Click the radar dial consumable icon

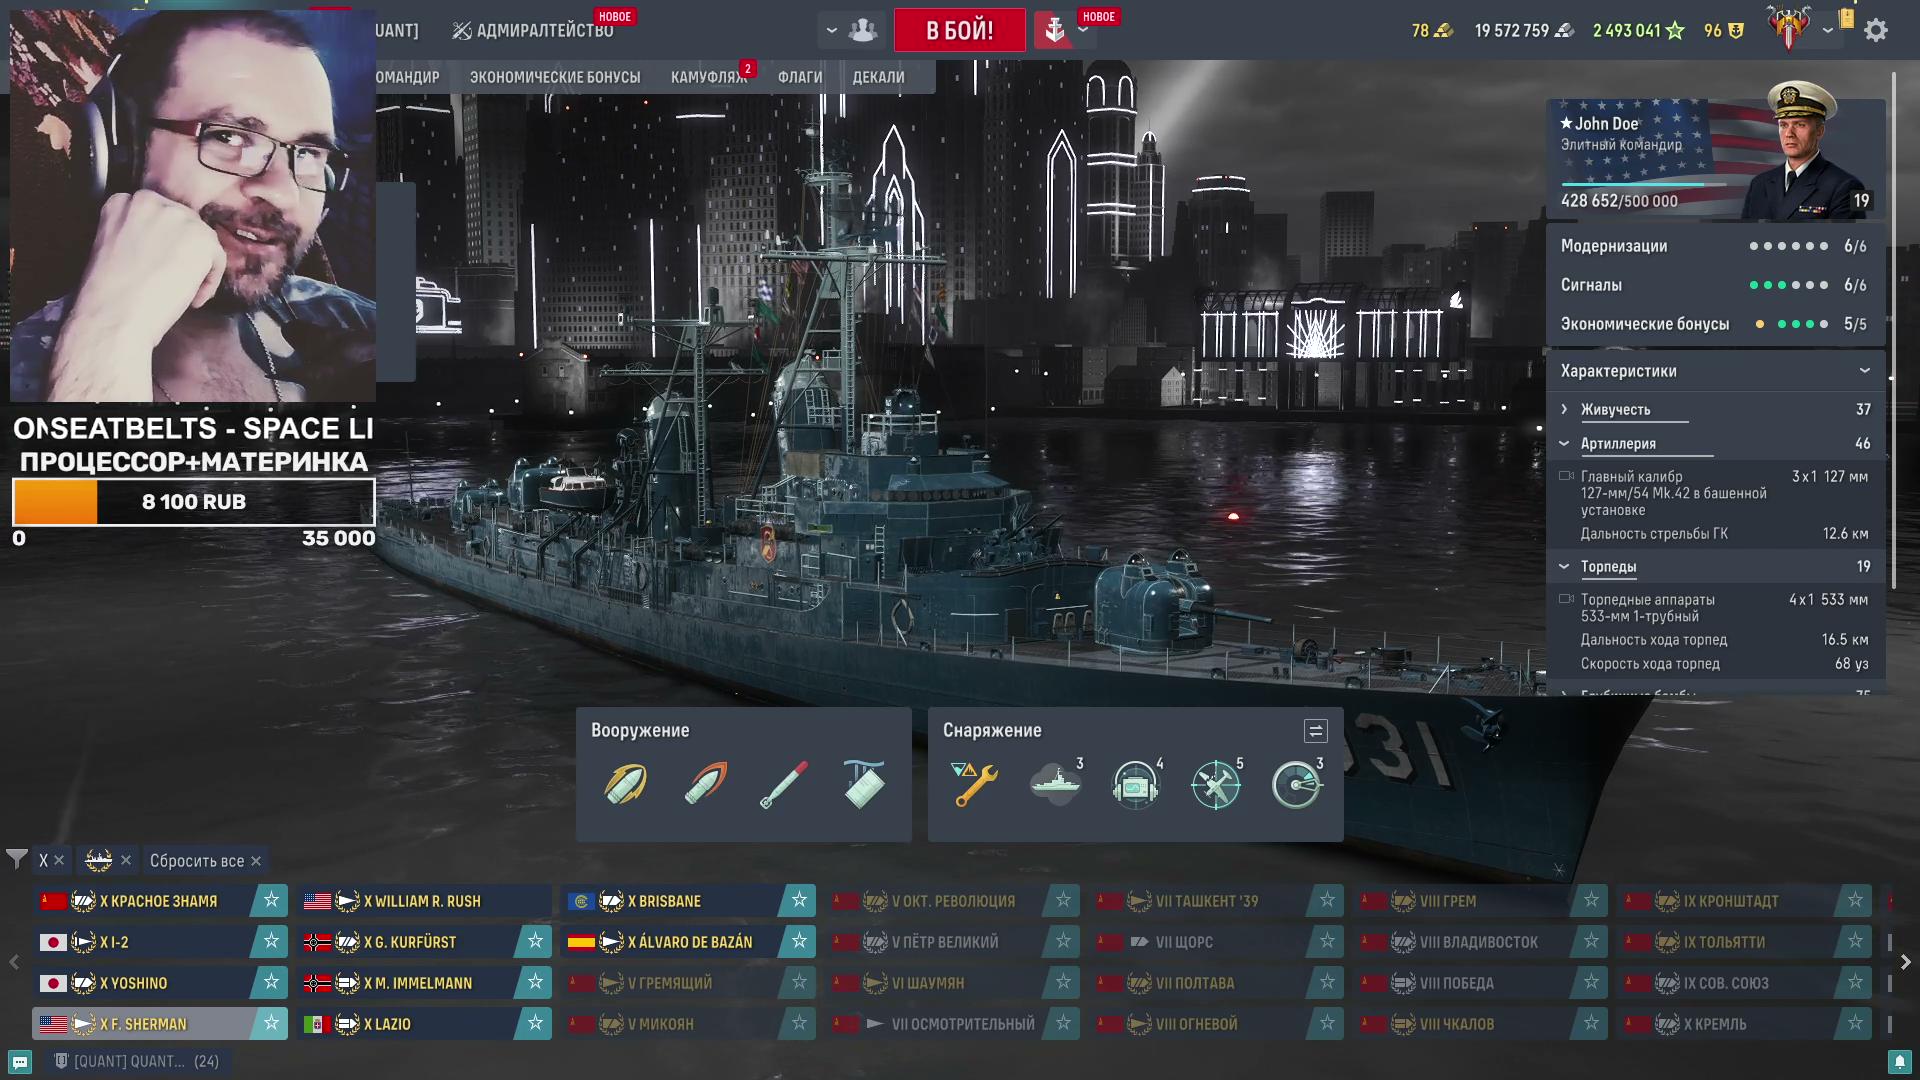click(x=1296, y=784)
